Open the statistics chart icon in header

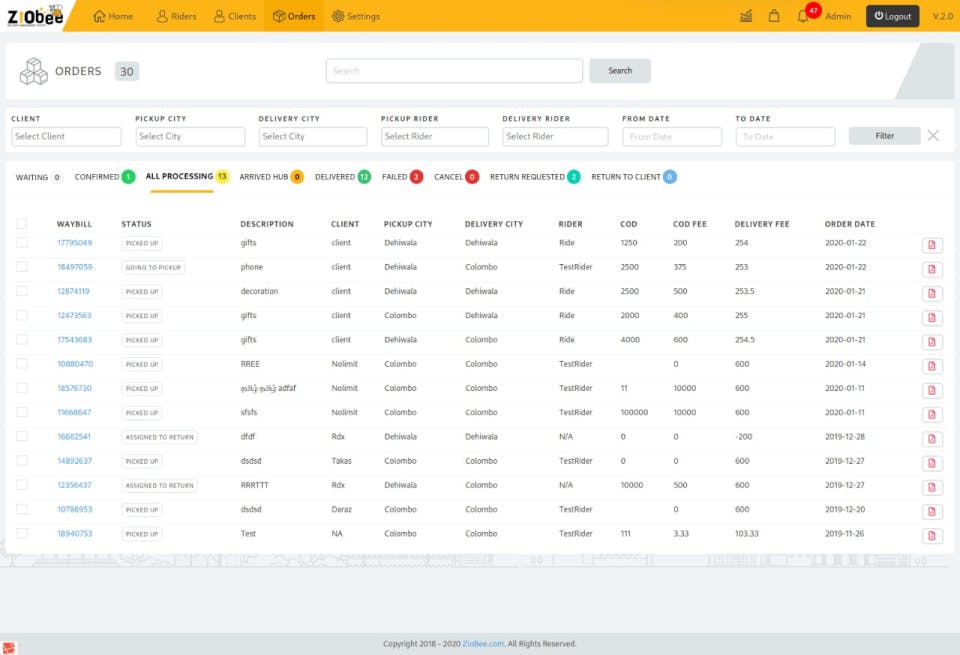tap(746, 17)
